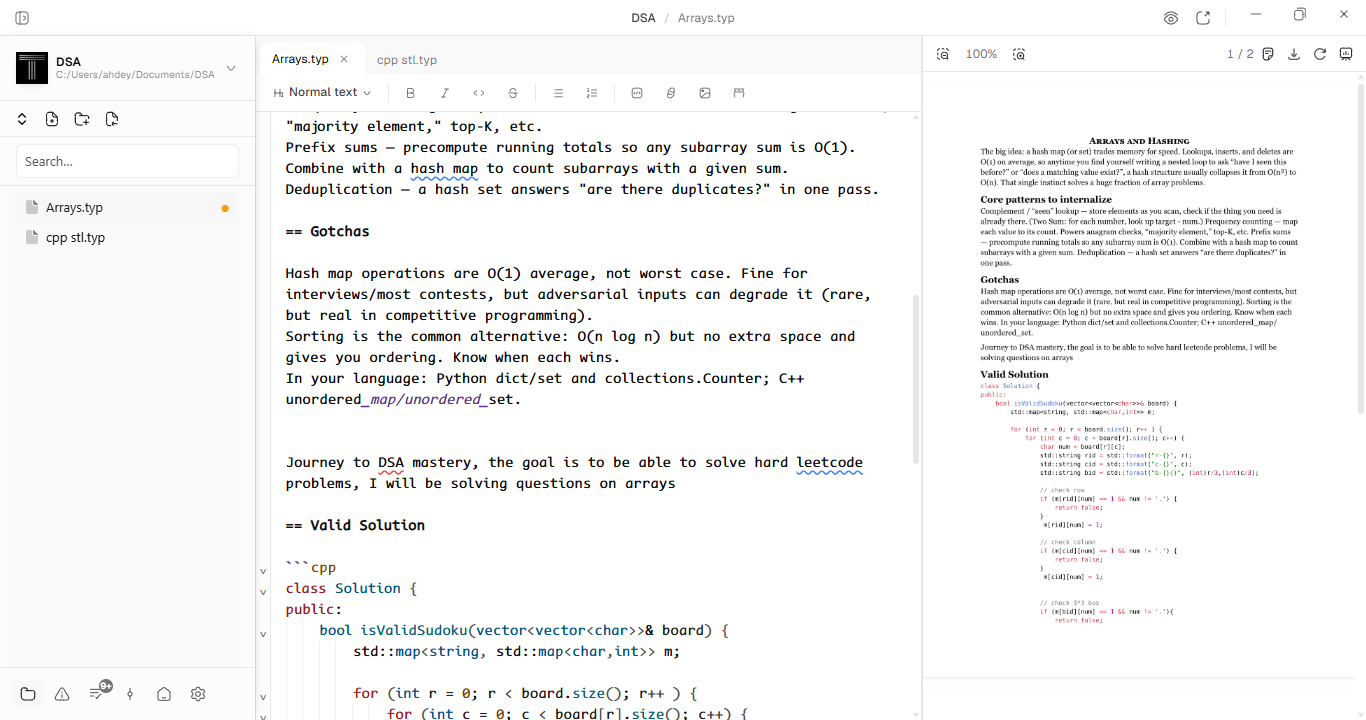Click the underlined 'hash map' text
This screenshot has height=720, width=1366.
[x=444, y=168]
